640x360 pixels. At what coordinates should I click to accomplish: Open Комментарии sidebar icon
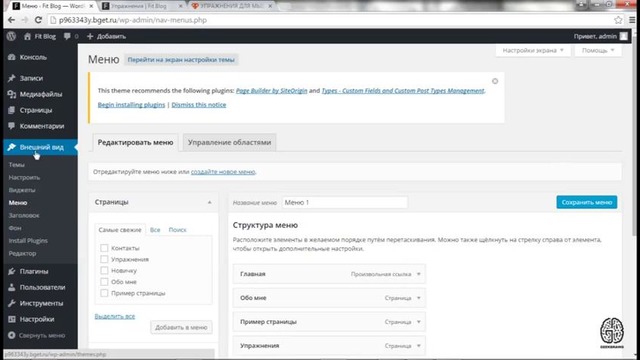(11, 126)
